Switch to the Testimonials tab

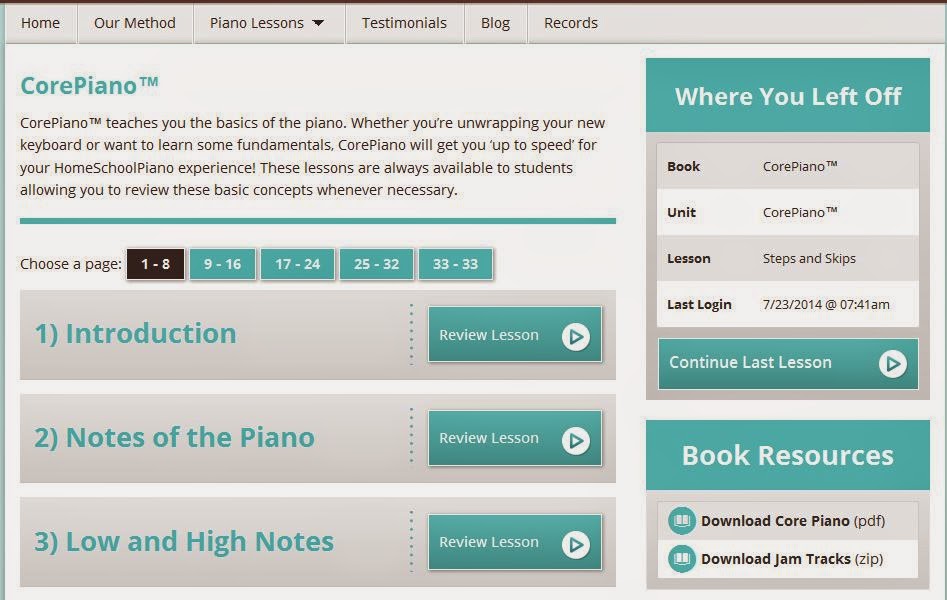(x=404, y=21)
